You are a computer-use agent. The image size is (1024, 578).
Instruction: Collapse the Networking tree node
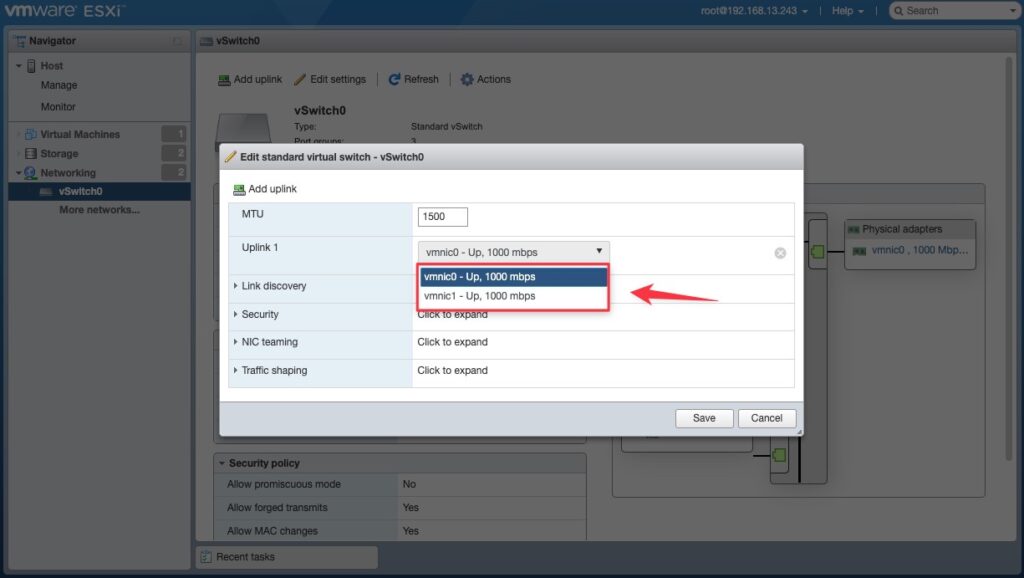pos(19,173)
